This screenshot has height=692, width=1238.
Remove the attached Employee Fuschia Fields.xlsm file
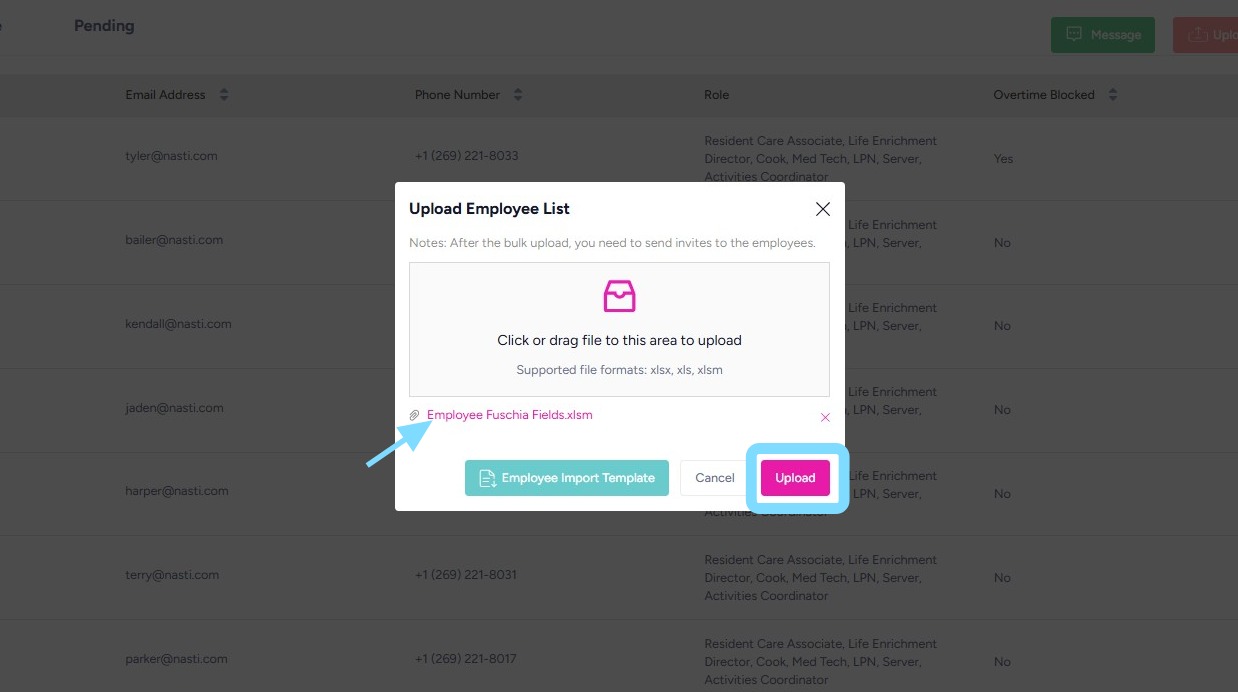pos(825,417)
